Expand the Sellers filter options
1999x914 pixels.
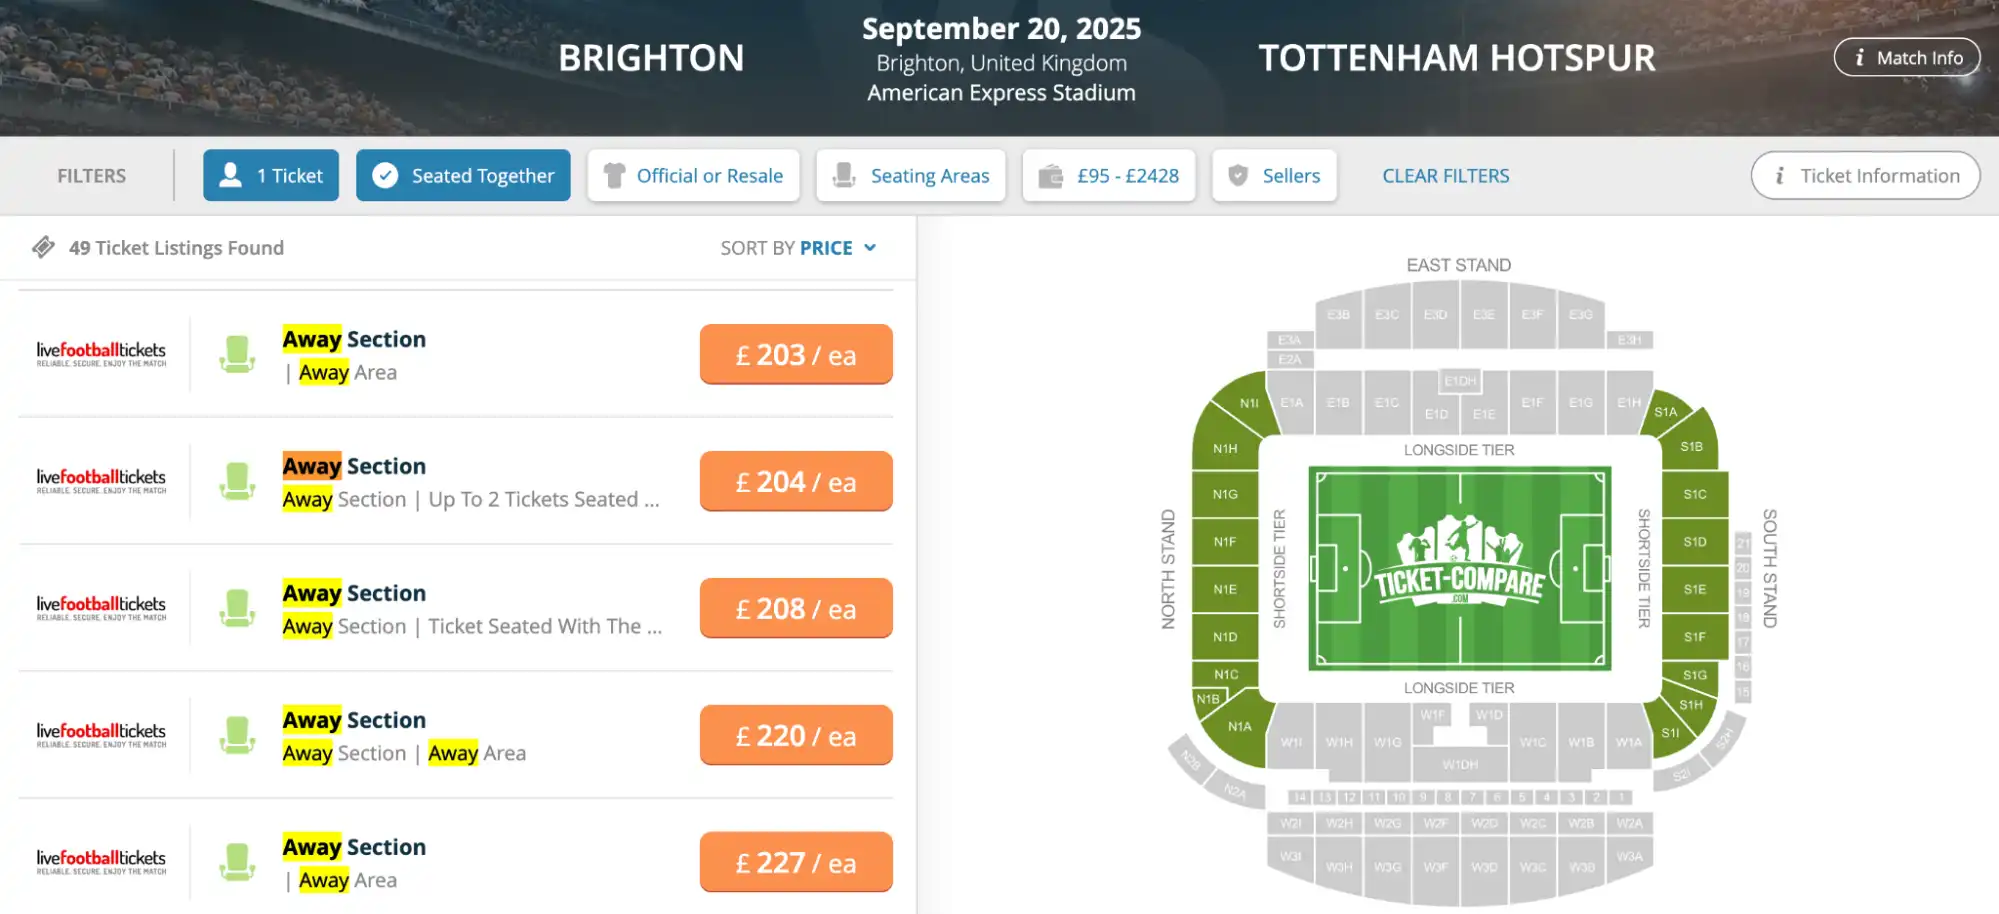(x=1274, y=175)
